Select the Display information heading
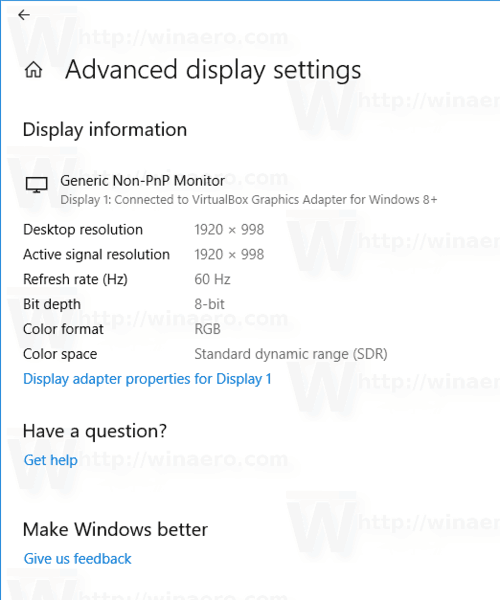The image size is (500, 600). 105,130
